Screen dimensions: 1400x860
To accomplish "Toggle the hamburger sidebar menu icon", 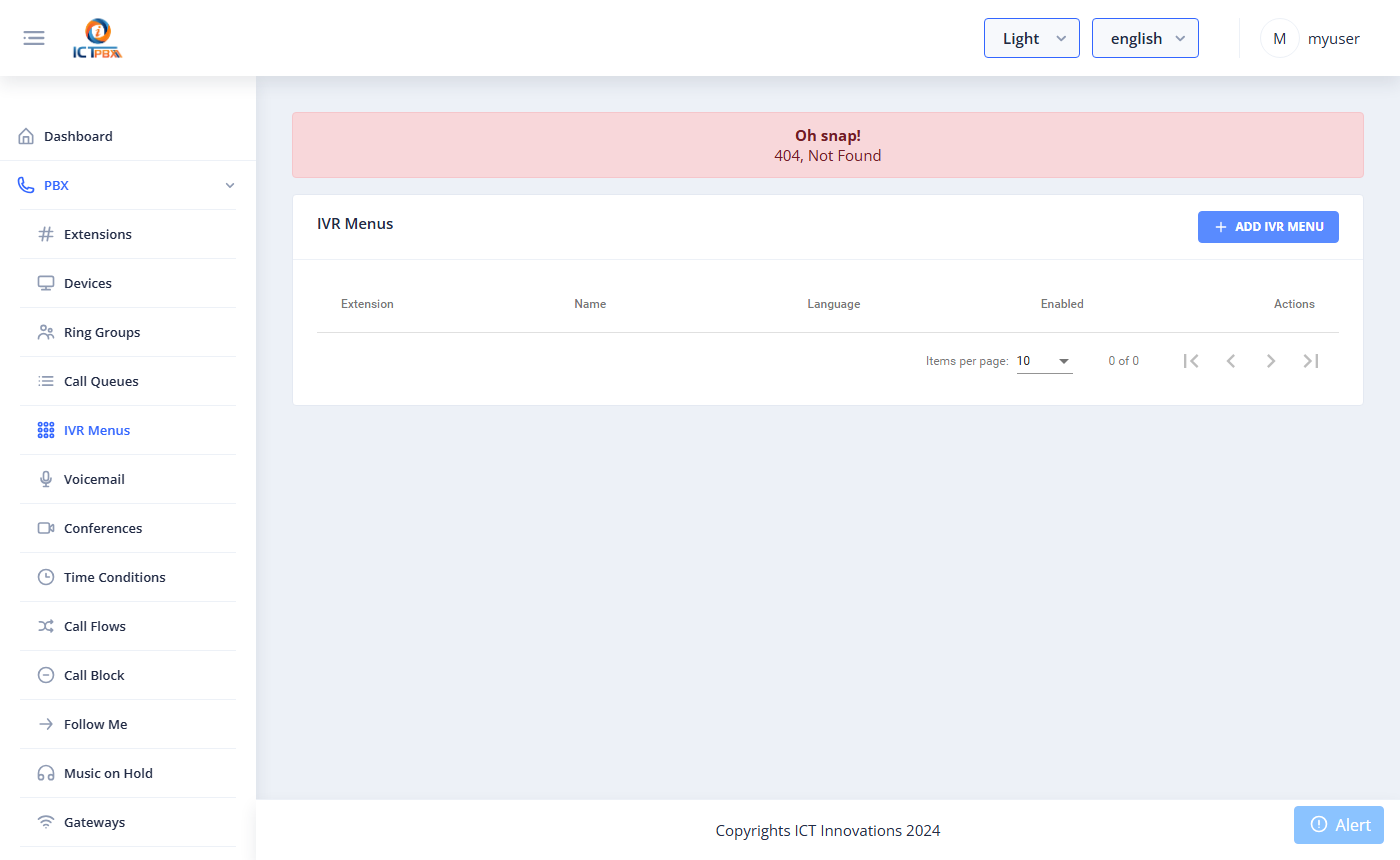I will click(34, 38).
